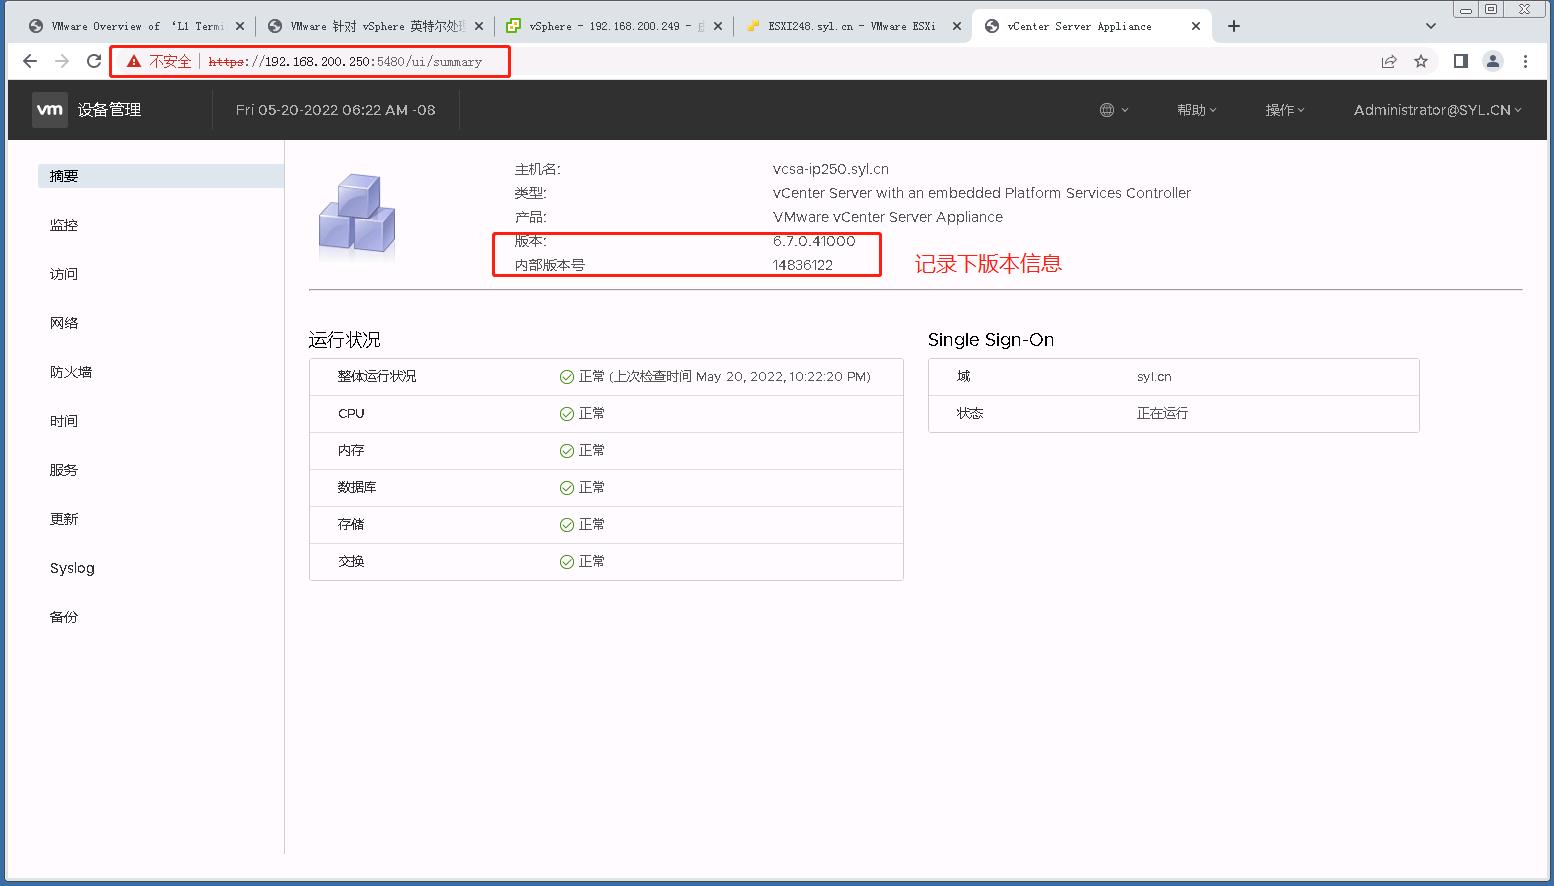This screenshot has height=886, width=1554.
Task: Click the 运行状况 heading
Action: (344, 340)
